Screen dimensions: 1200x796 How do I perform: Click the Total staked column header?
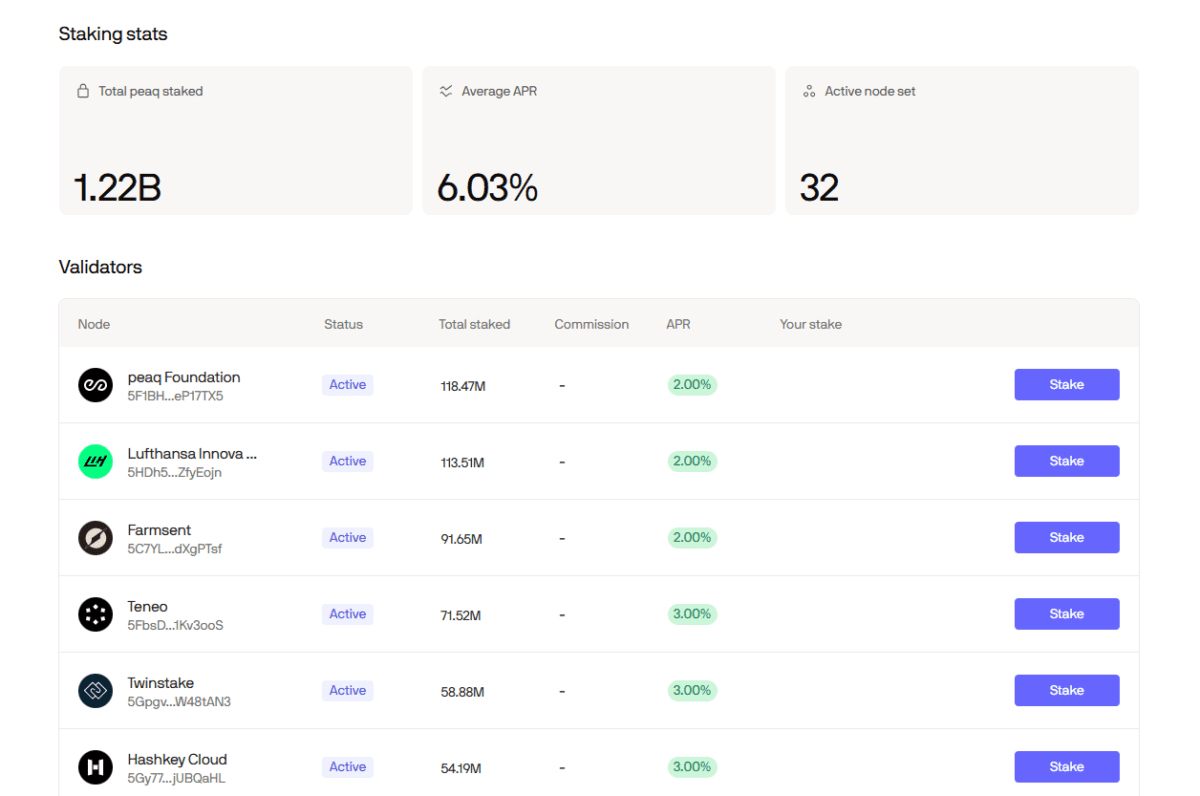pos(474,324)
